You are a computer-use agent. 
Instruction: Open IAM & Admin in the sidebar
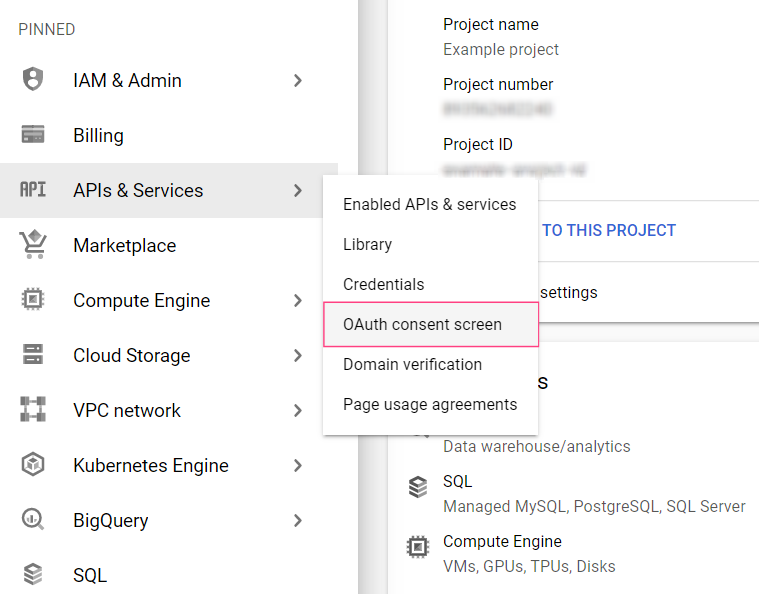(127, 80)
